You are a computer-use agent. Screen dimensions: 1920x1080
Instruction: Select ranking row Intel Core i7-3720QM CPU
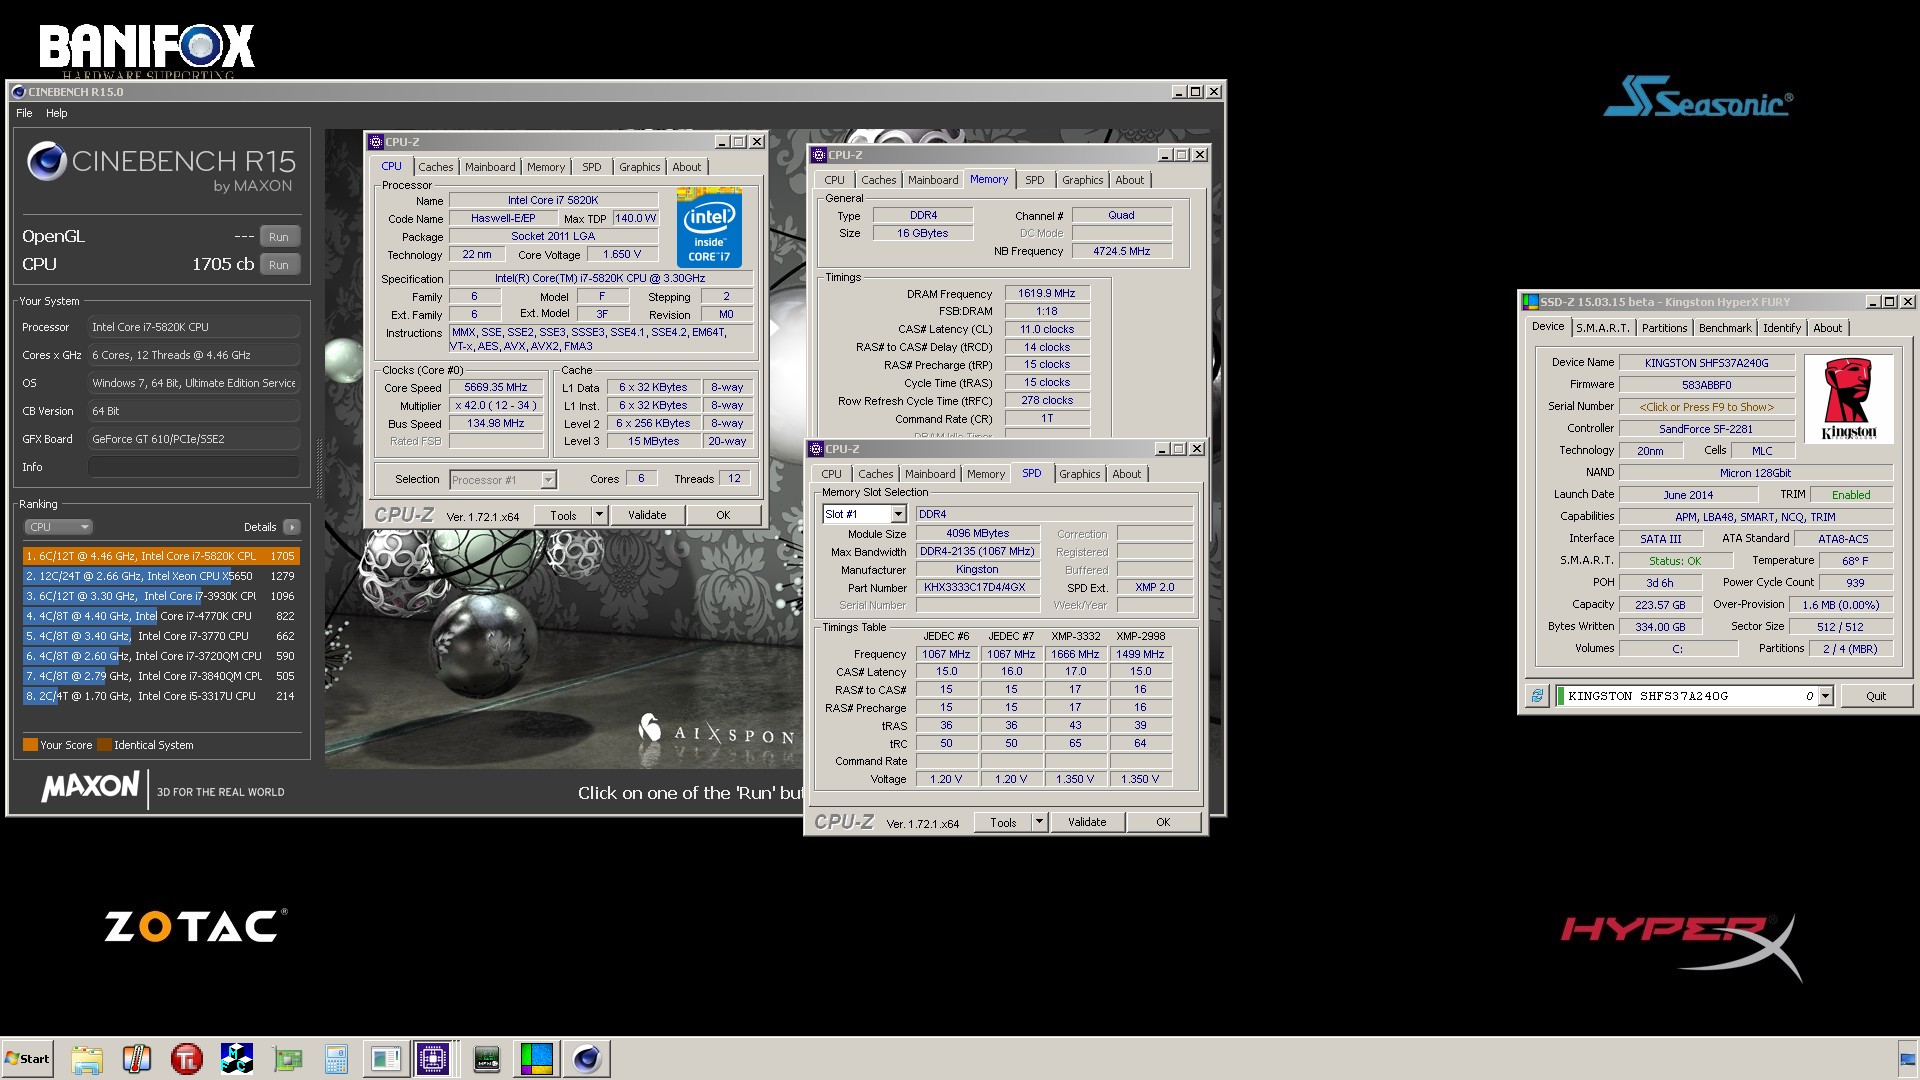click(x=161, y=656)
